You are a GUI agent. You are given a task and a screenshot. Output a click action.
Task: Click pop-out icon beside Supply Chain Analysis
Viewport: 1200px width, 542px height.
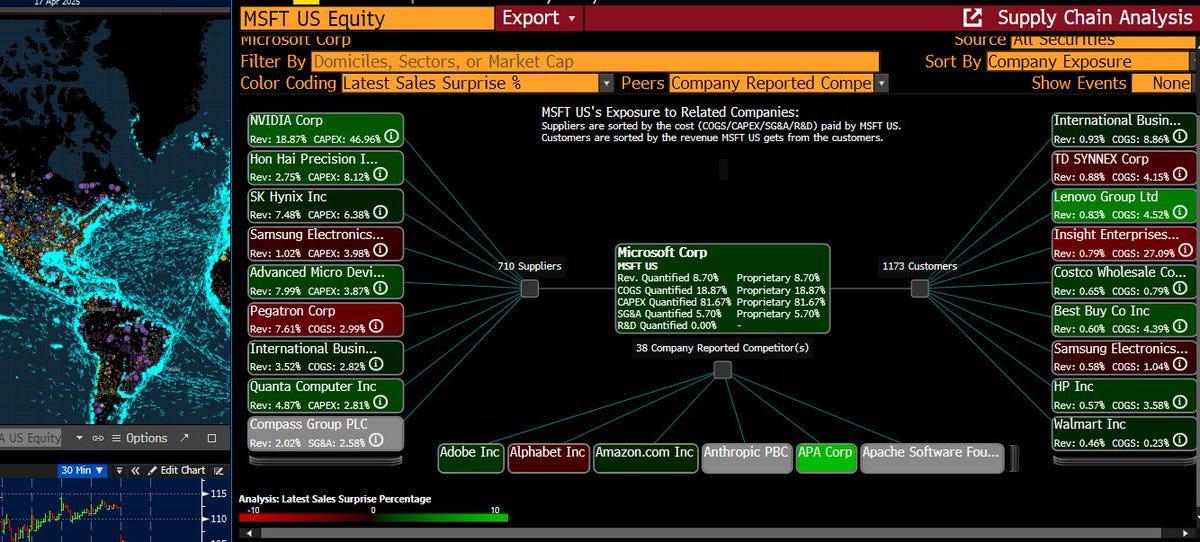972,17
